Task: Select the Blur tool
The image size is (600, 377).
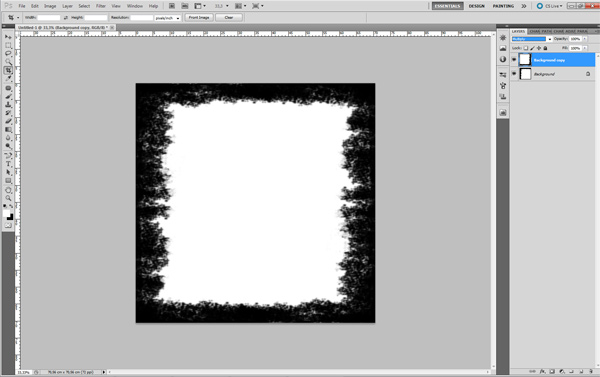Action: click(x=8, y=138)
